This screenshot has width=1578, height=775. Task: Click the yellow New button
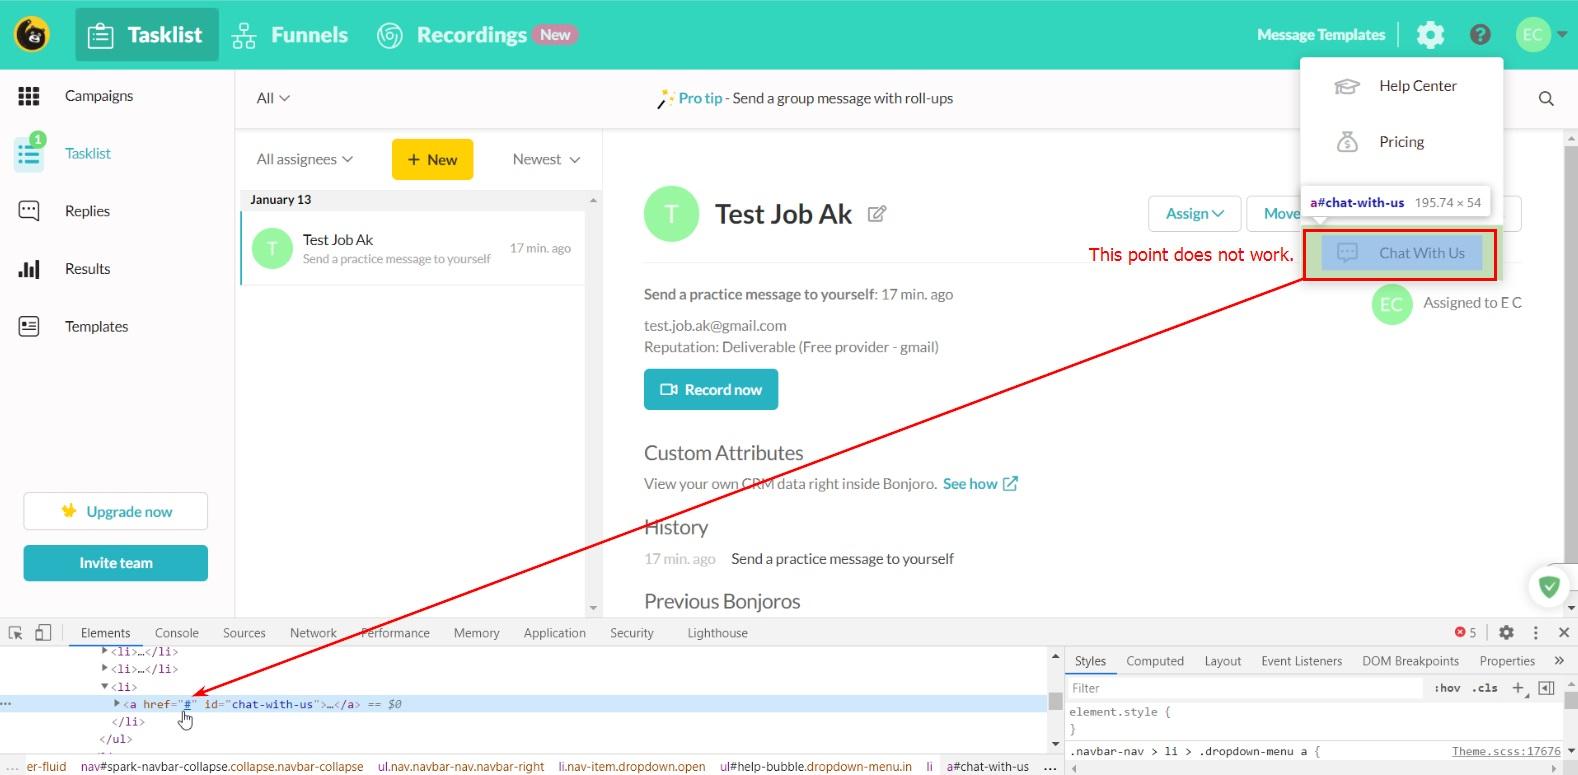point(432,159)
